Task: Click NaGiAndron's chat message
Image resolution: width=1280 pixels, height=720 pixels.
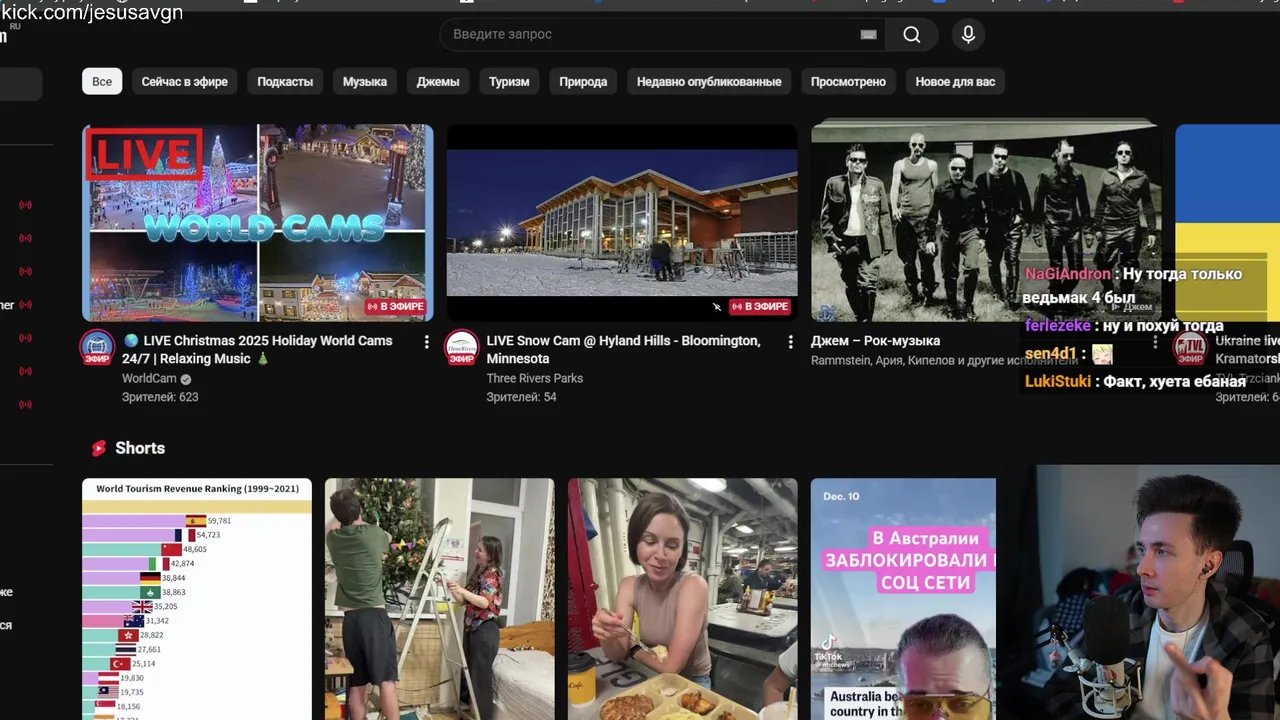Action: coord(1133,286)
